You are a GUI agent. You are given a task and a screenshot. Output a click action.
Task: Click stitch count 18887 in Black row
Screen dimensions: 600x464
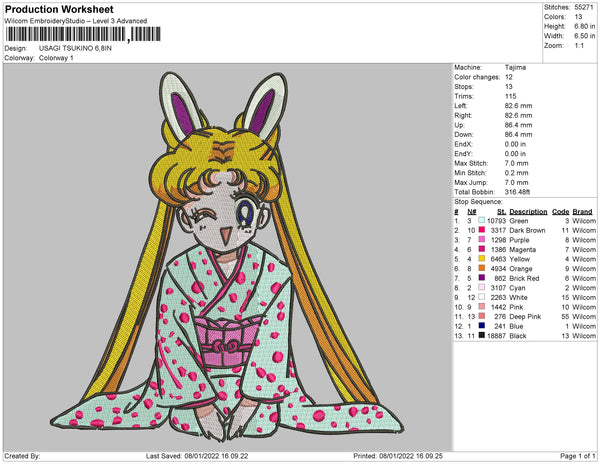(496, 335)
